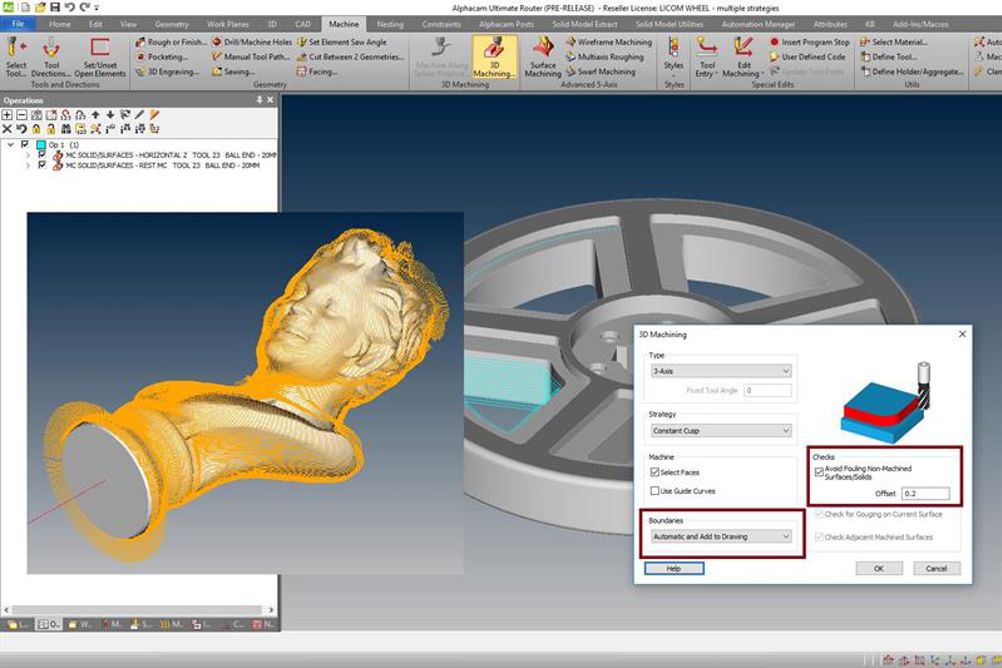Click expand-all plus icon in Operations toolbar
Viewport: 1002px width, 668px height.
click(x=7, y=115)
